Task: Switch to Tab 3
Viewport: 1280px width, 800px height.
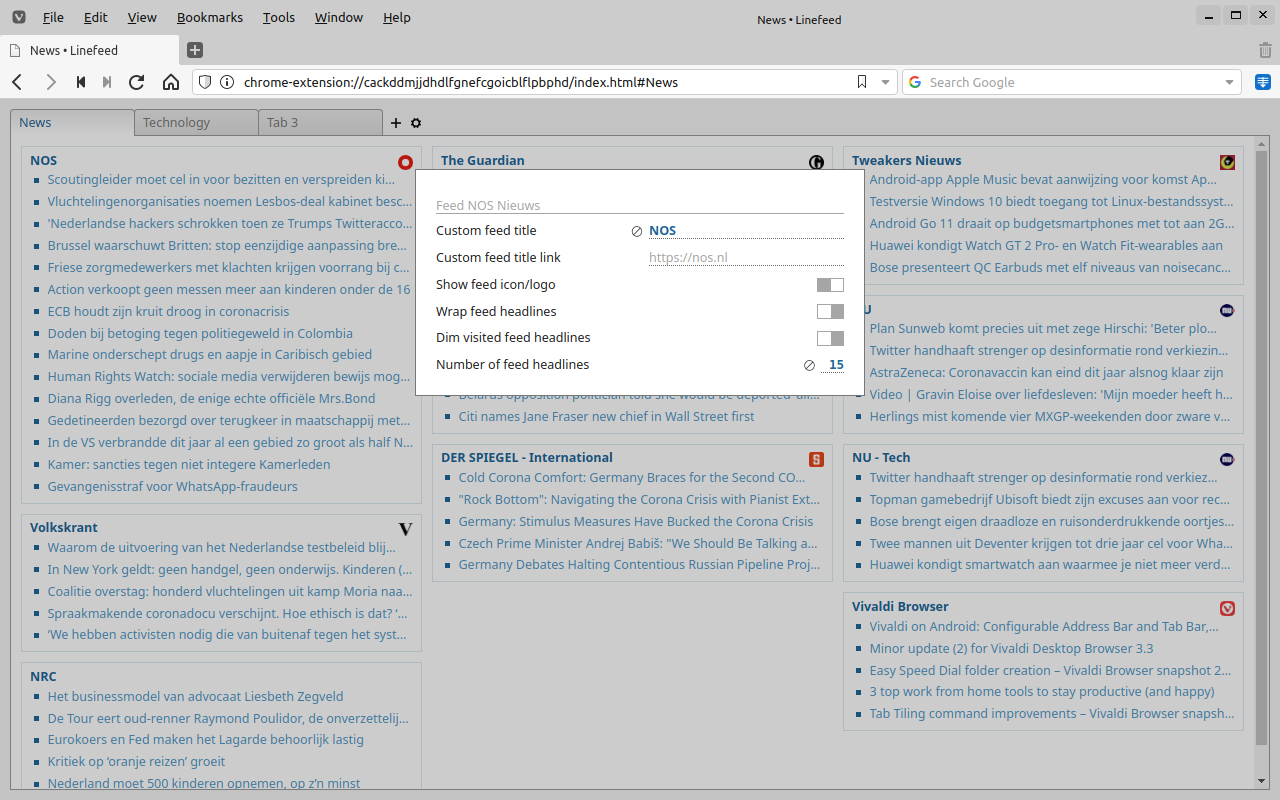Action: tap(320, 123)
